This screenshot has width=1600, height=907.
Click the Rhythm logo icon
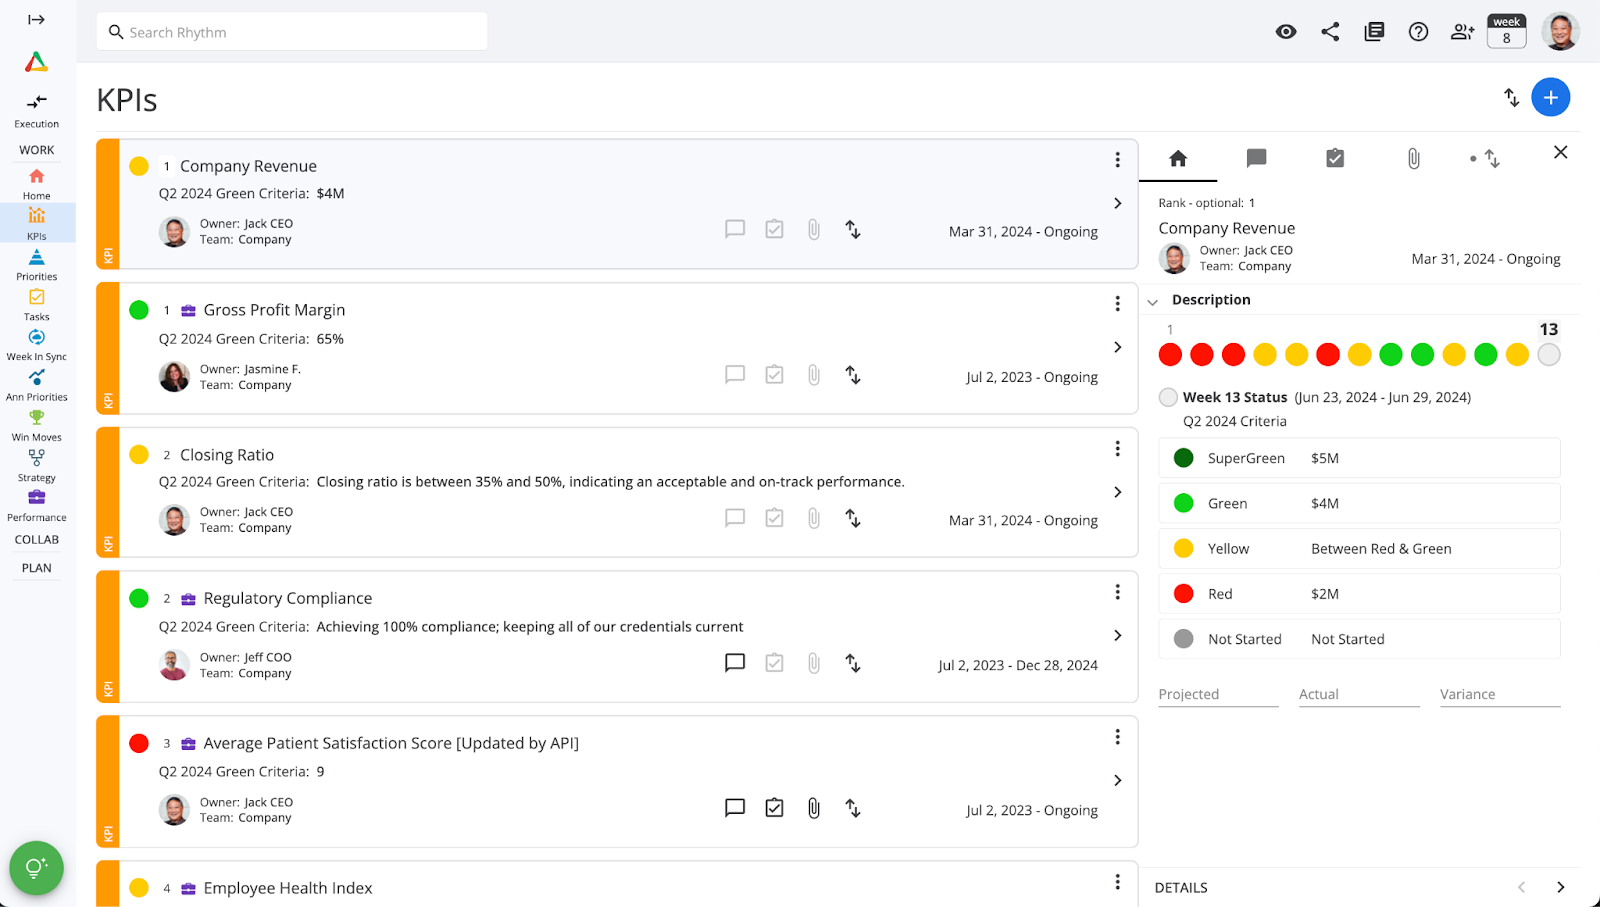(x=36, y=62)
